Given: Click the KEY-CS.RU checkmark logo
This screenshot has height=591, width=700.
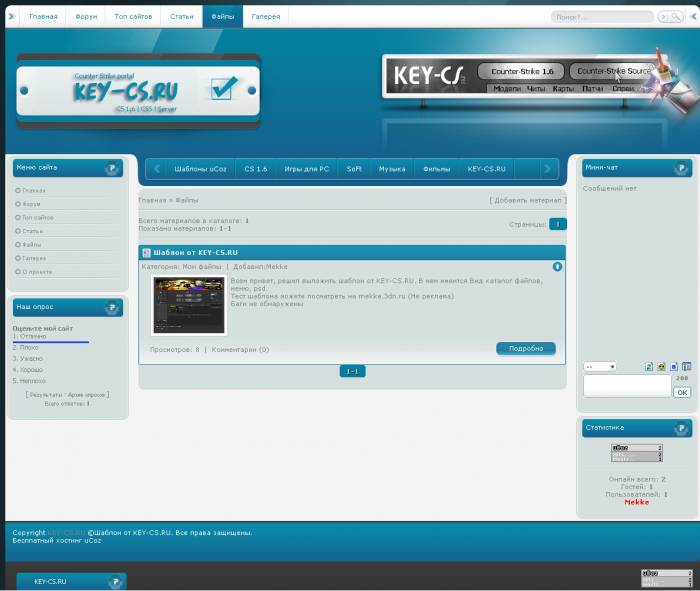Looking at the screenshot, I should 223,89.
